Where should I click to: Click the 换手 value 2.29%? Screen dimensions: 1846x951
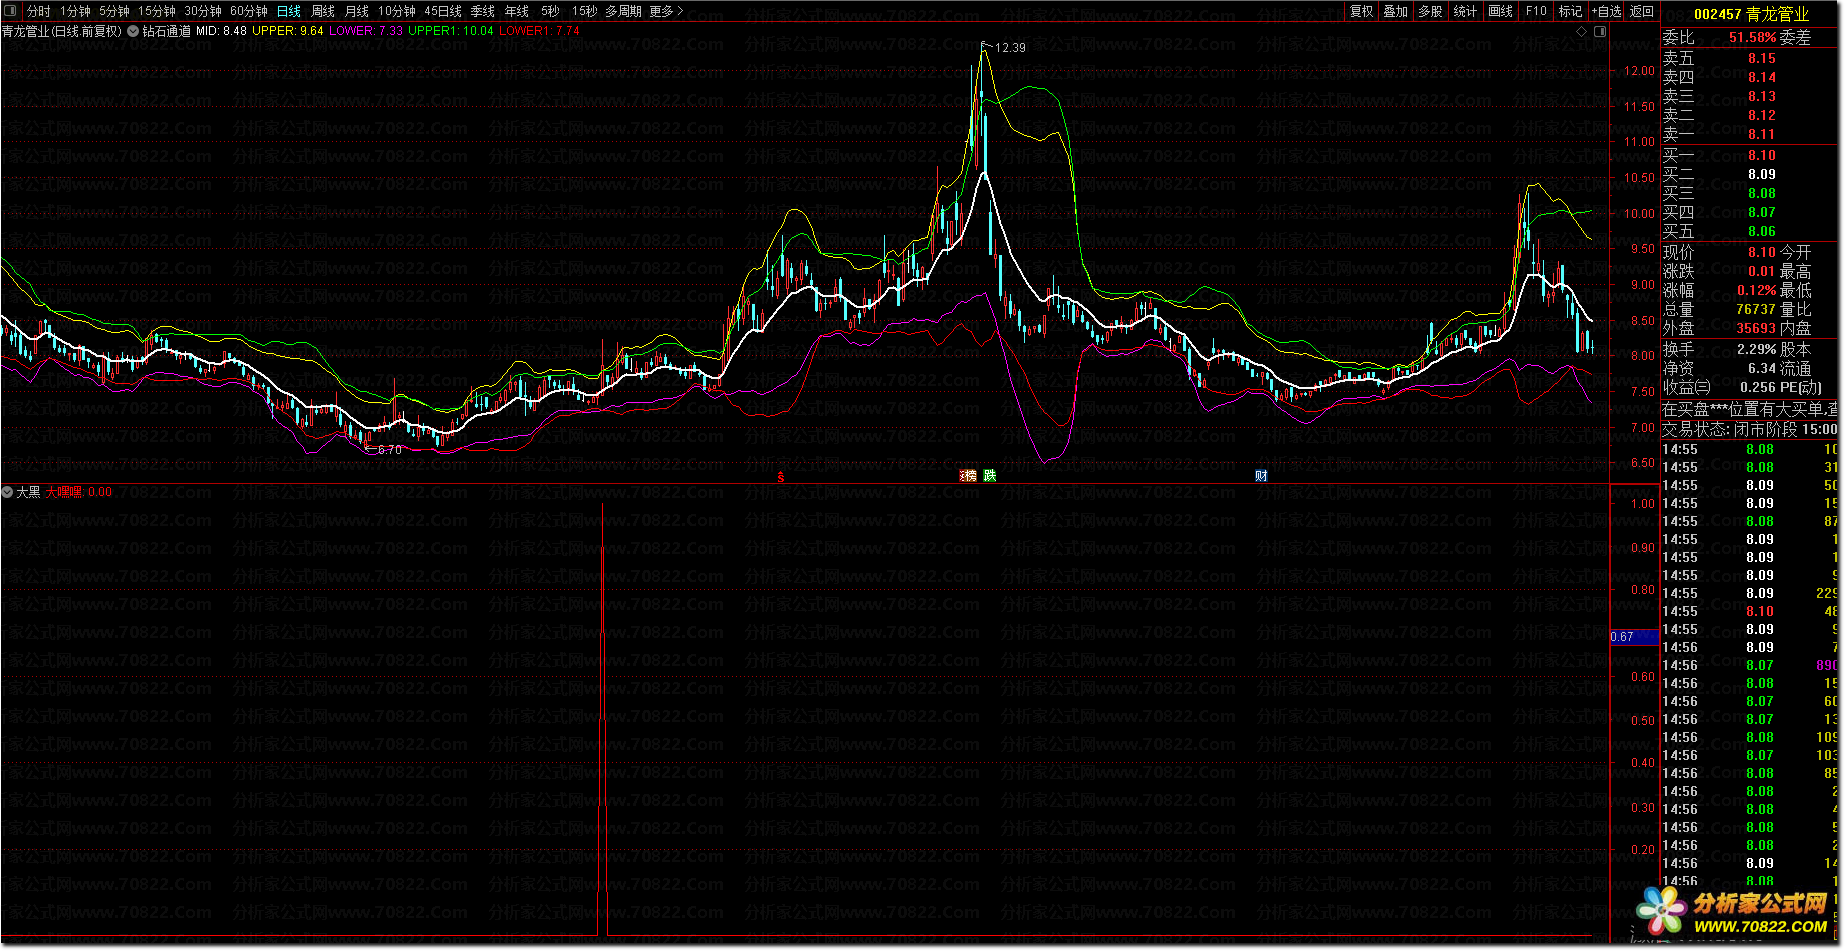click(1757, 349)
